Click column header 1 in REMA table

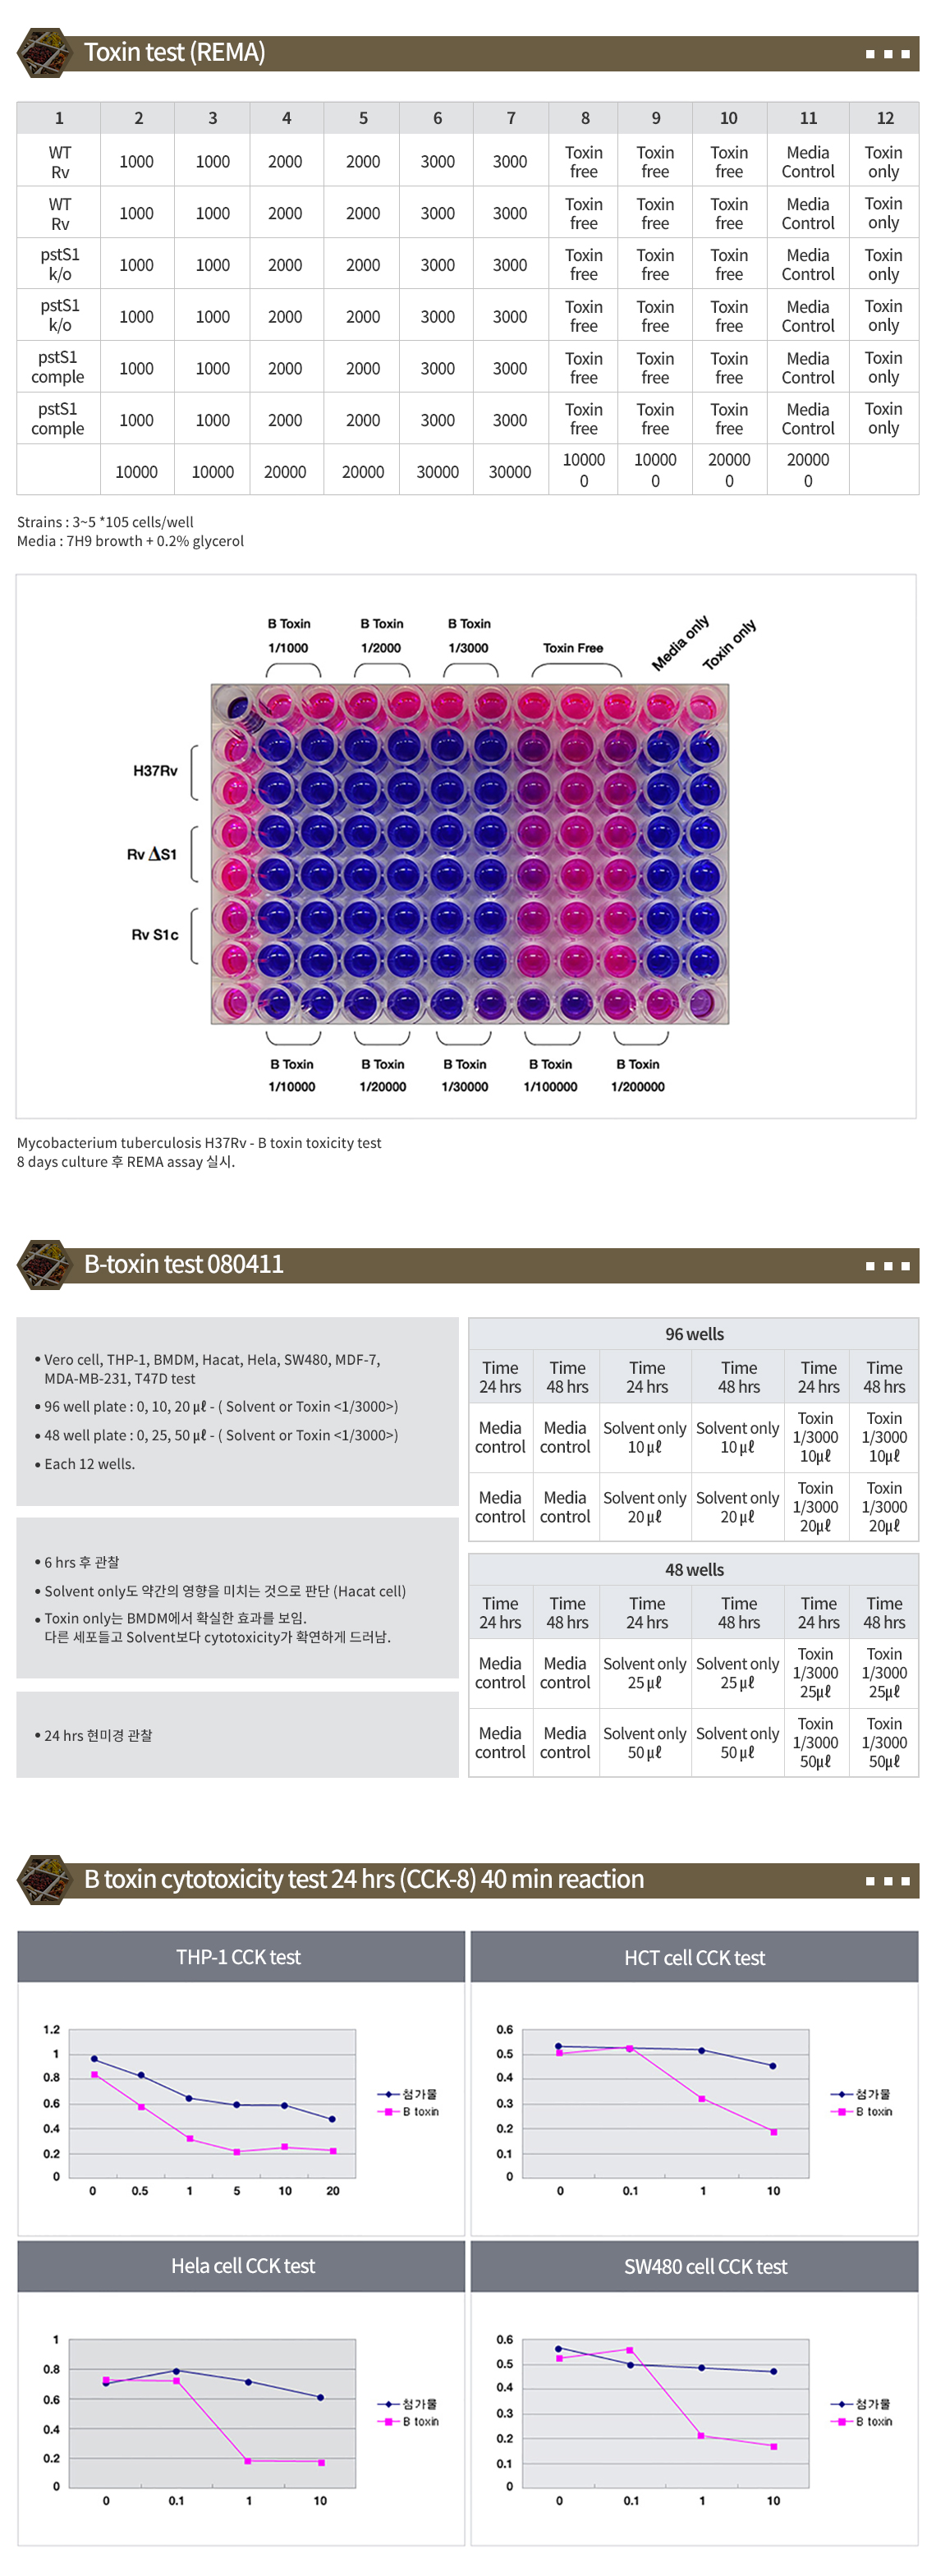tap(59, 118)
